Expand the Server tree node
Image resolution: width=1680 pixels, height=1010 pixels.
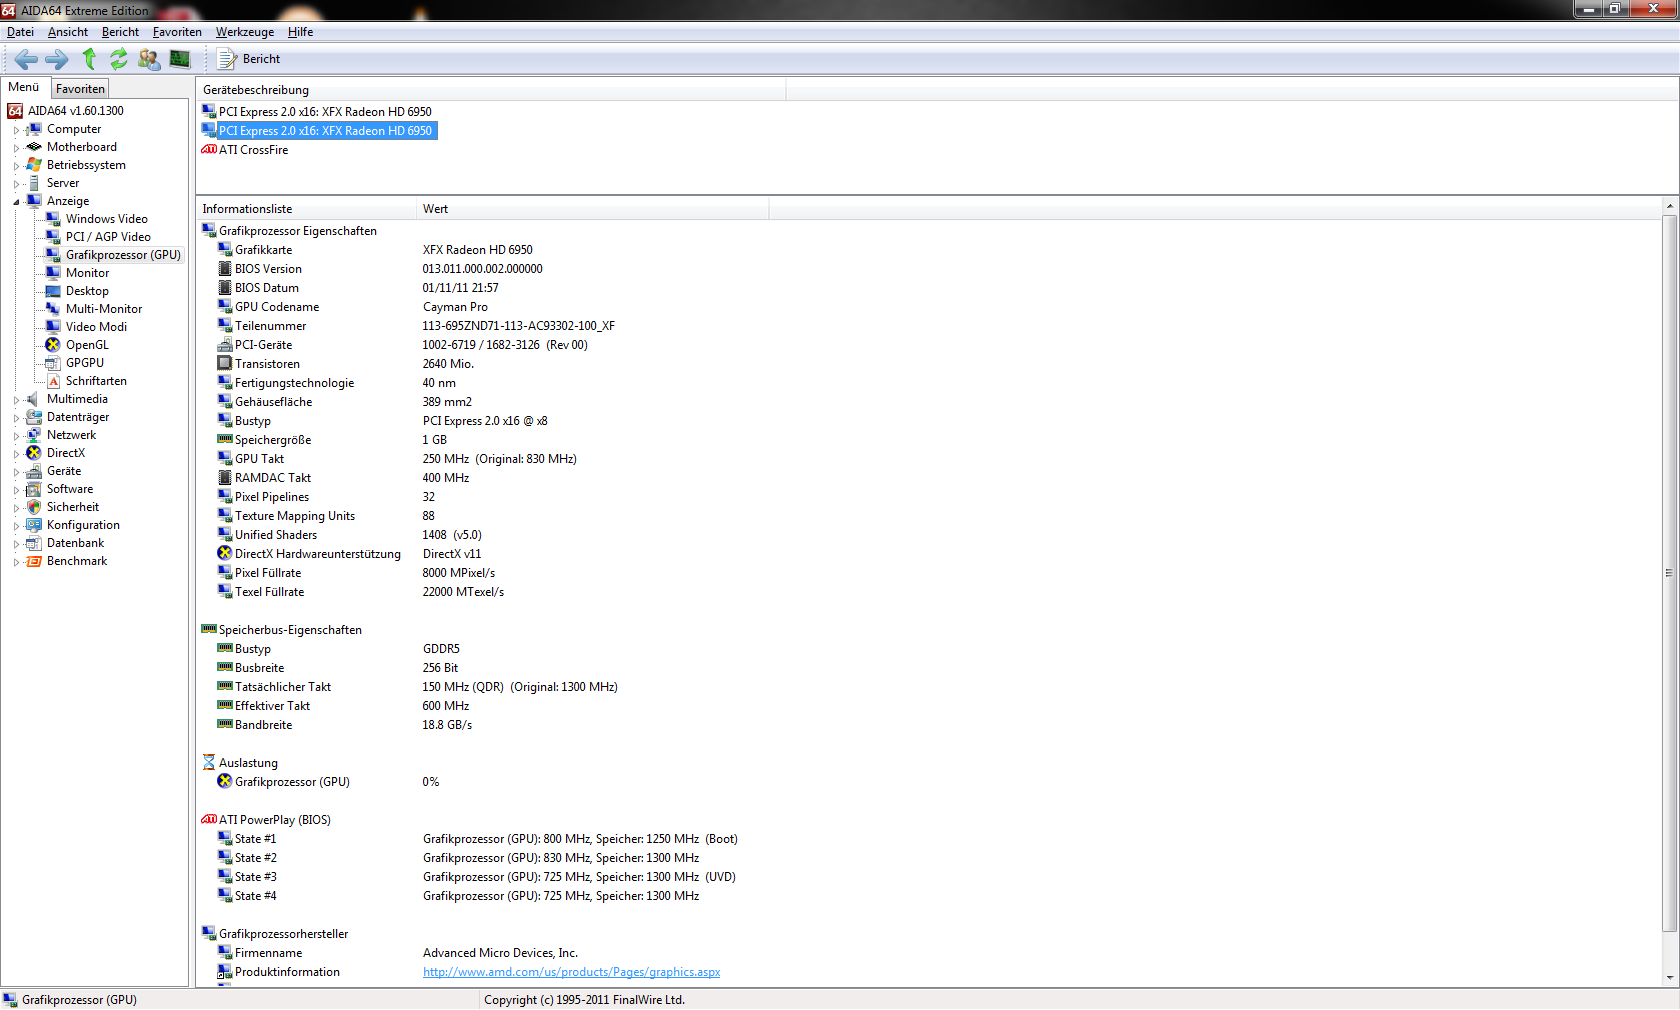[x=16, y=184]
